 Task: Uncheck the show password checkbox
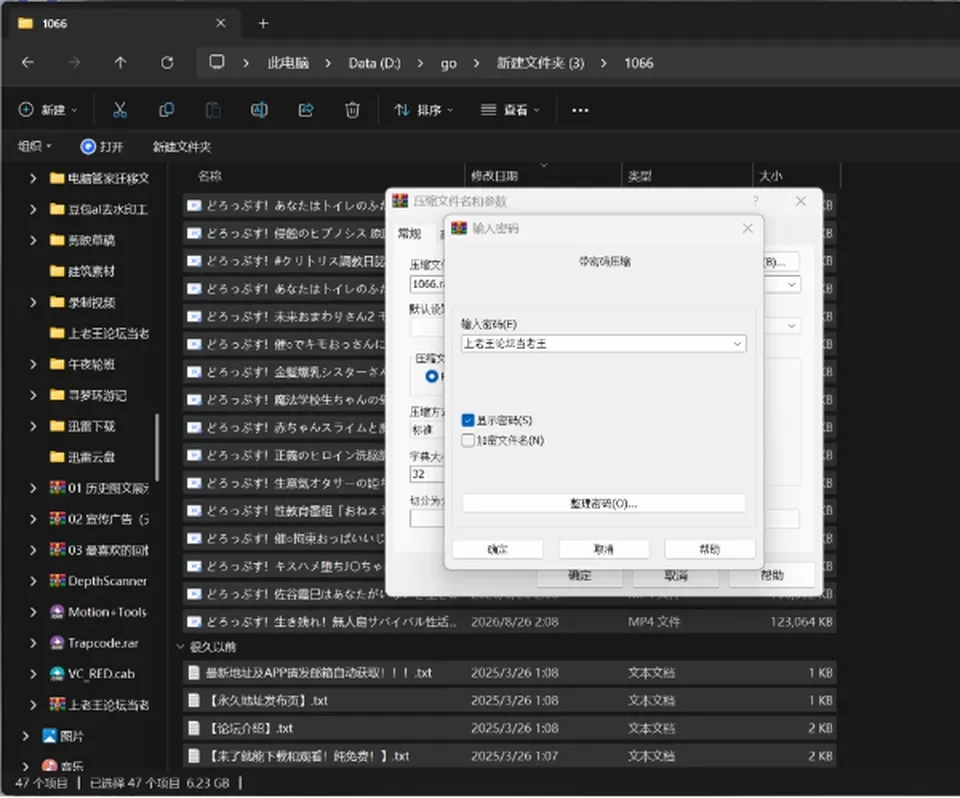point(468,420)
